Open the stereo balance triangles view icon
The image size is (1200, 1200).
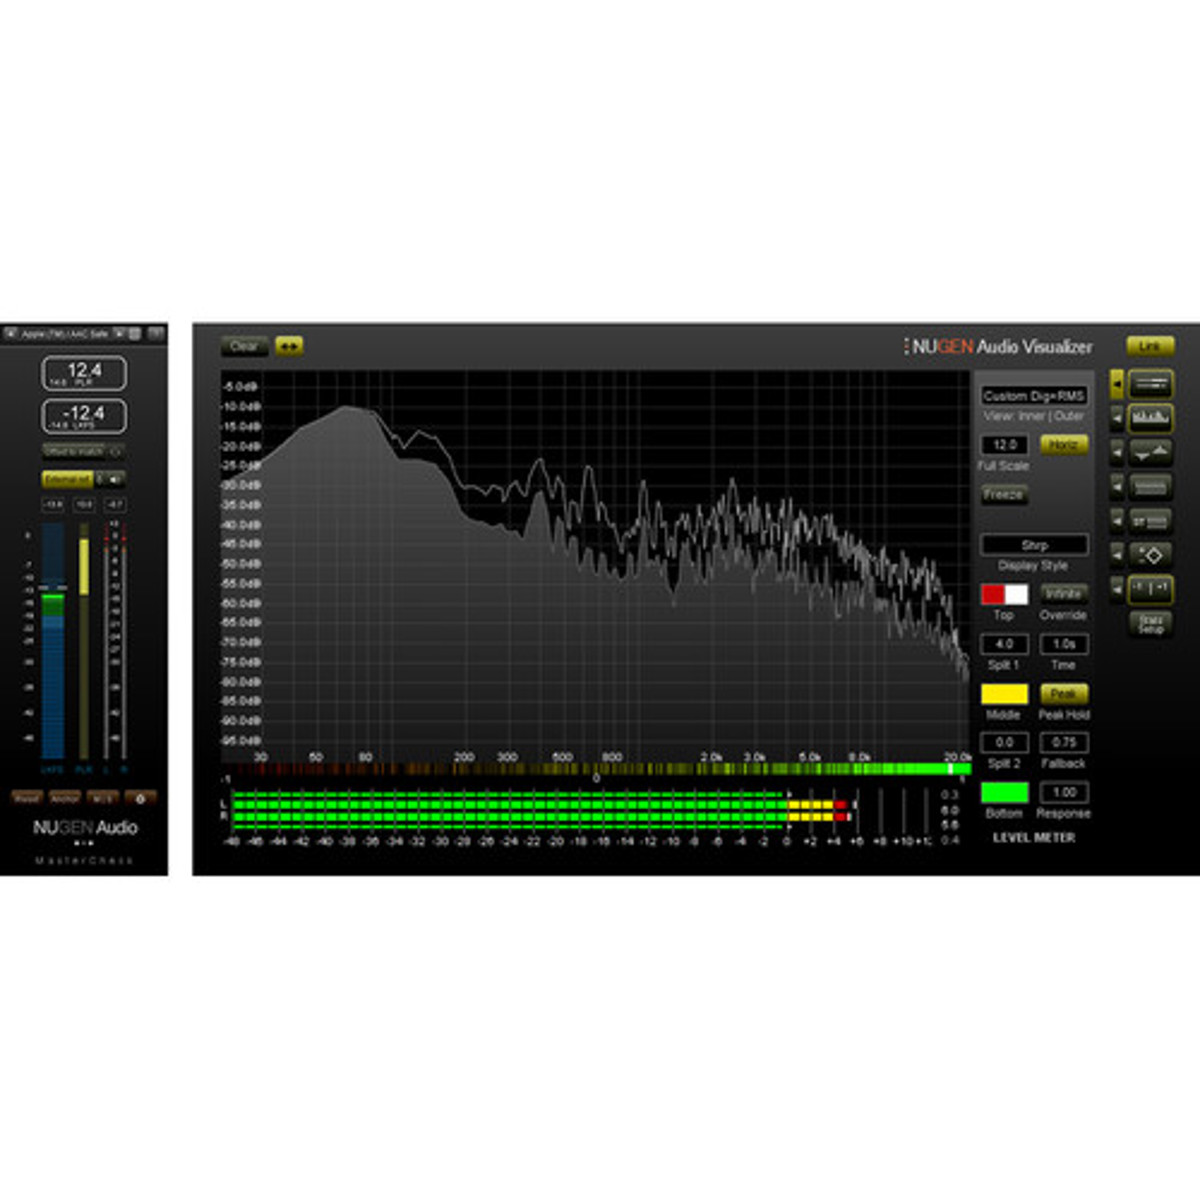(x=1150, y=452)
